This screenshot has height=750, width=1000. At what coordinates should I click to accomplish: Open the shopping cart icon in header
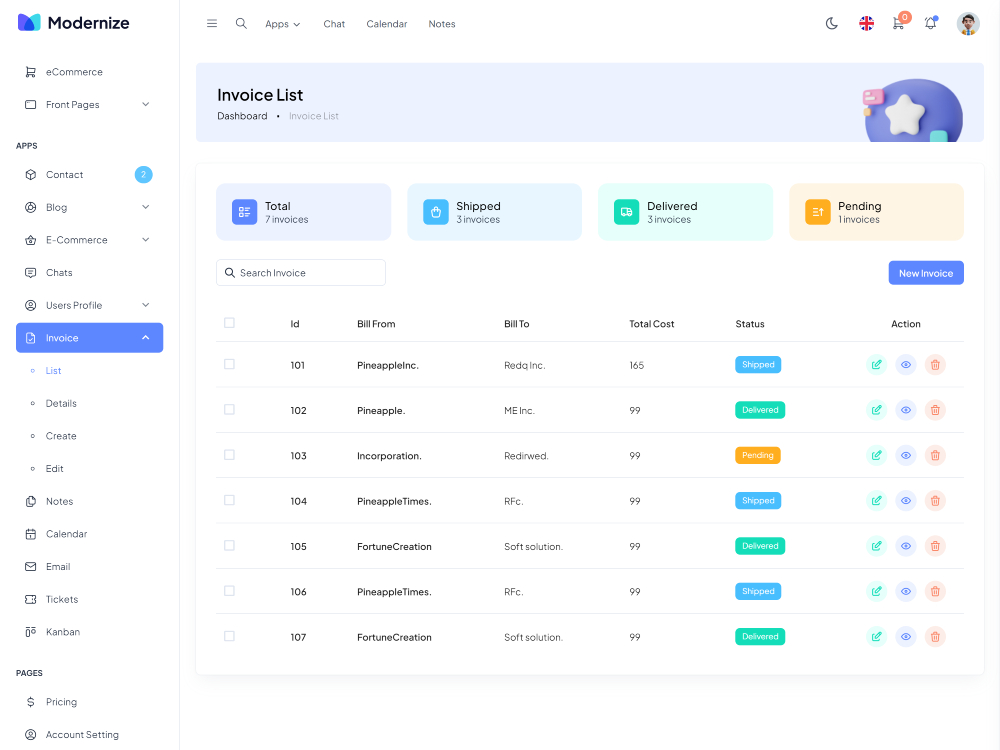click(x=898, y=24)
